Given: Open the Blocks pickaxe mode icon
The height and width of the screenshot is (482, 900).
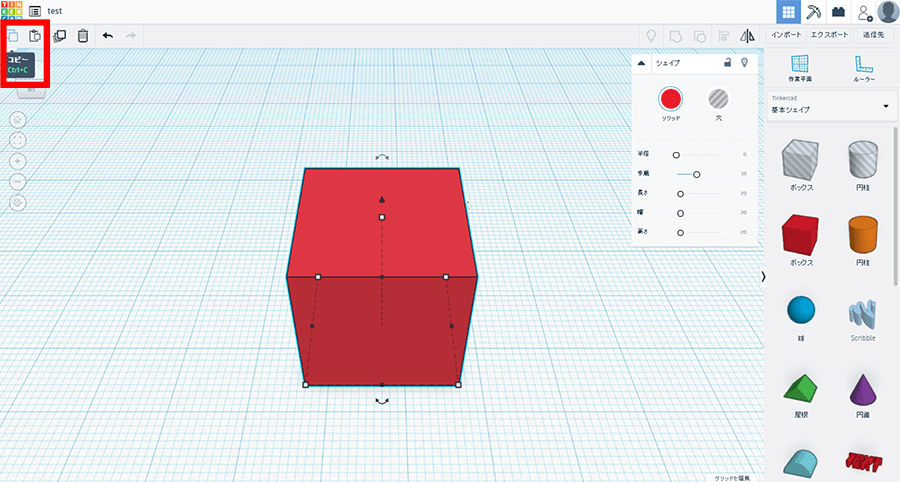Looking at the screenshot, I should click(813, 11).
